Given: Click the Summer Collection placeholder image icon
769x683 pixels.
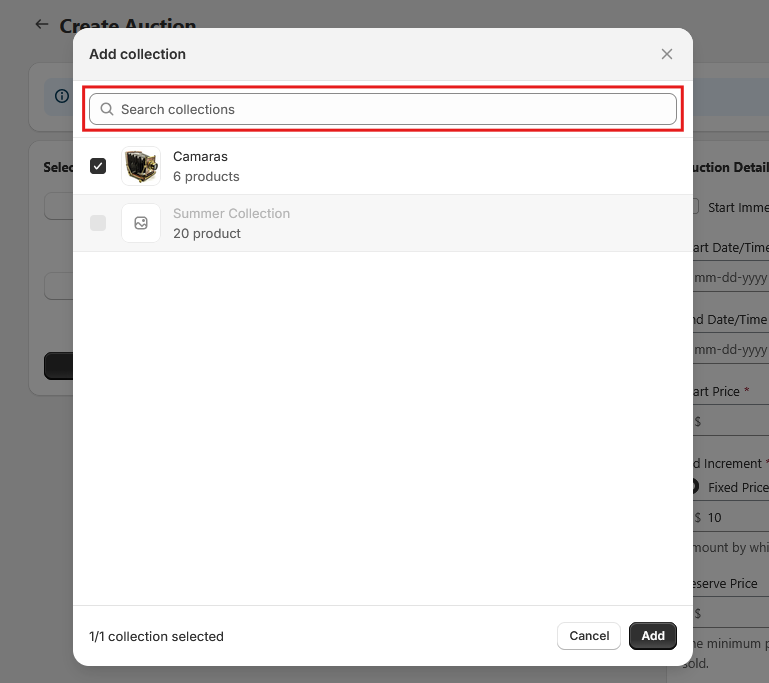Looking at the screenshot, I should pos(141,223).
